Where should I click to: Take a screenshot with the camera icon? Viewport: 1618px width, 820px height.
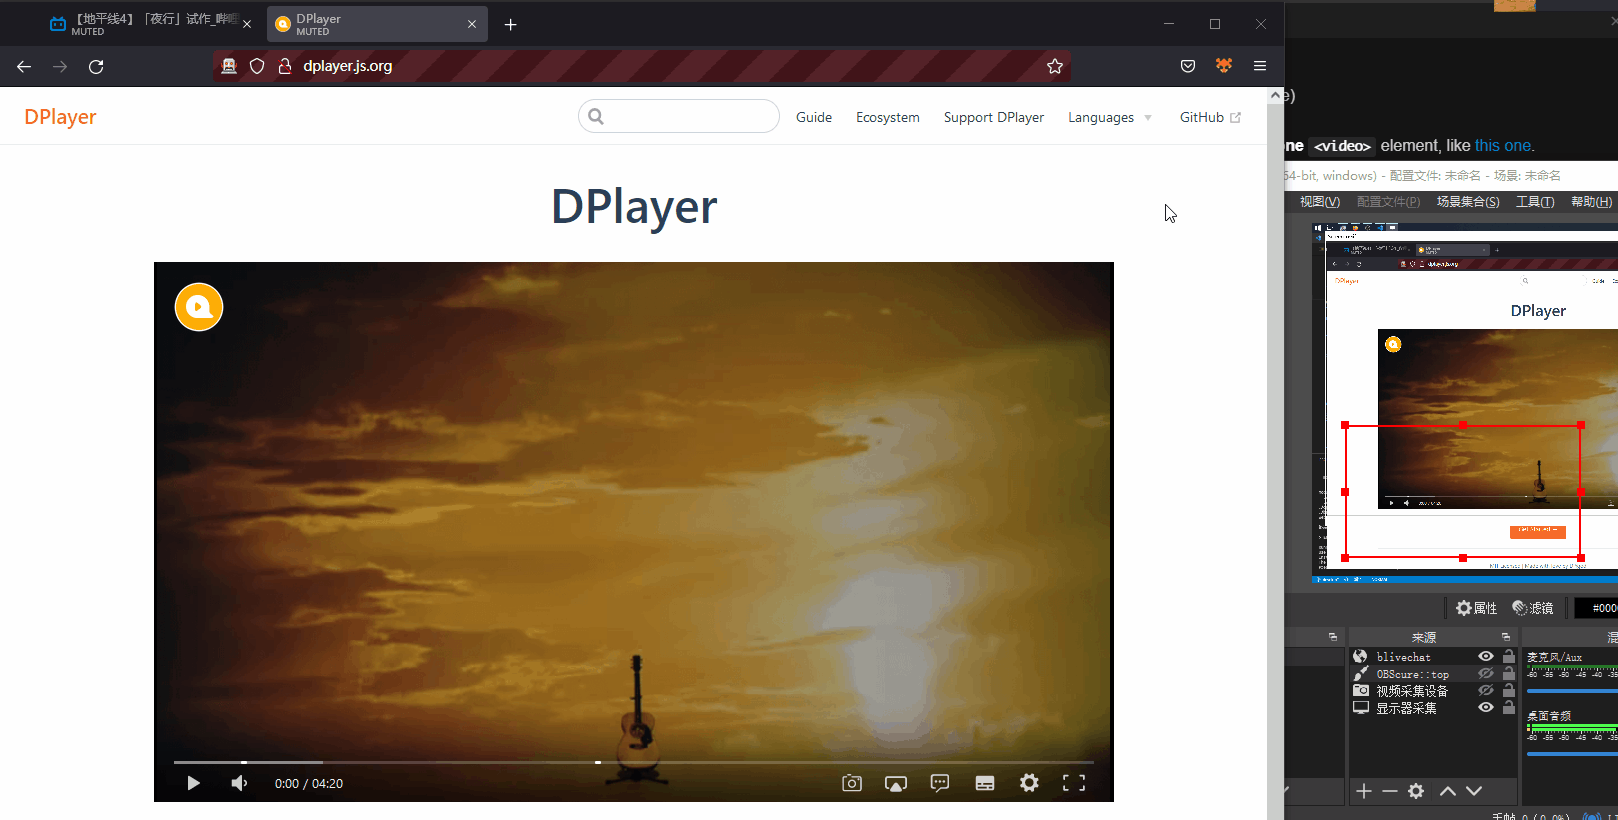click(x=852, y=783)
